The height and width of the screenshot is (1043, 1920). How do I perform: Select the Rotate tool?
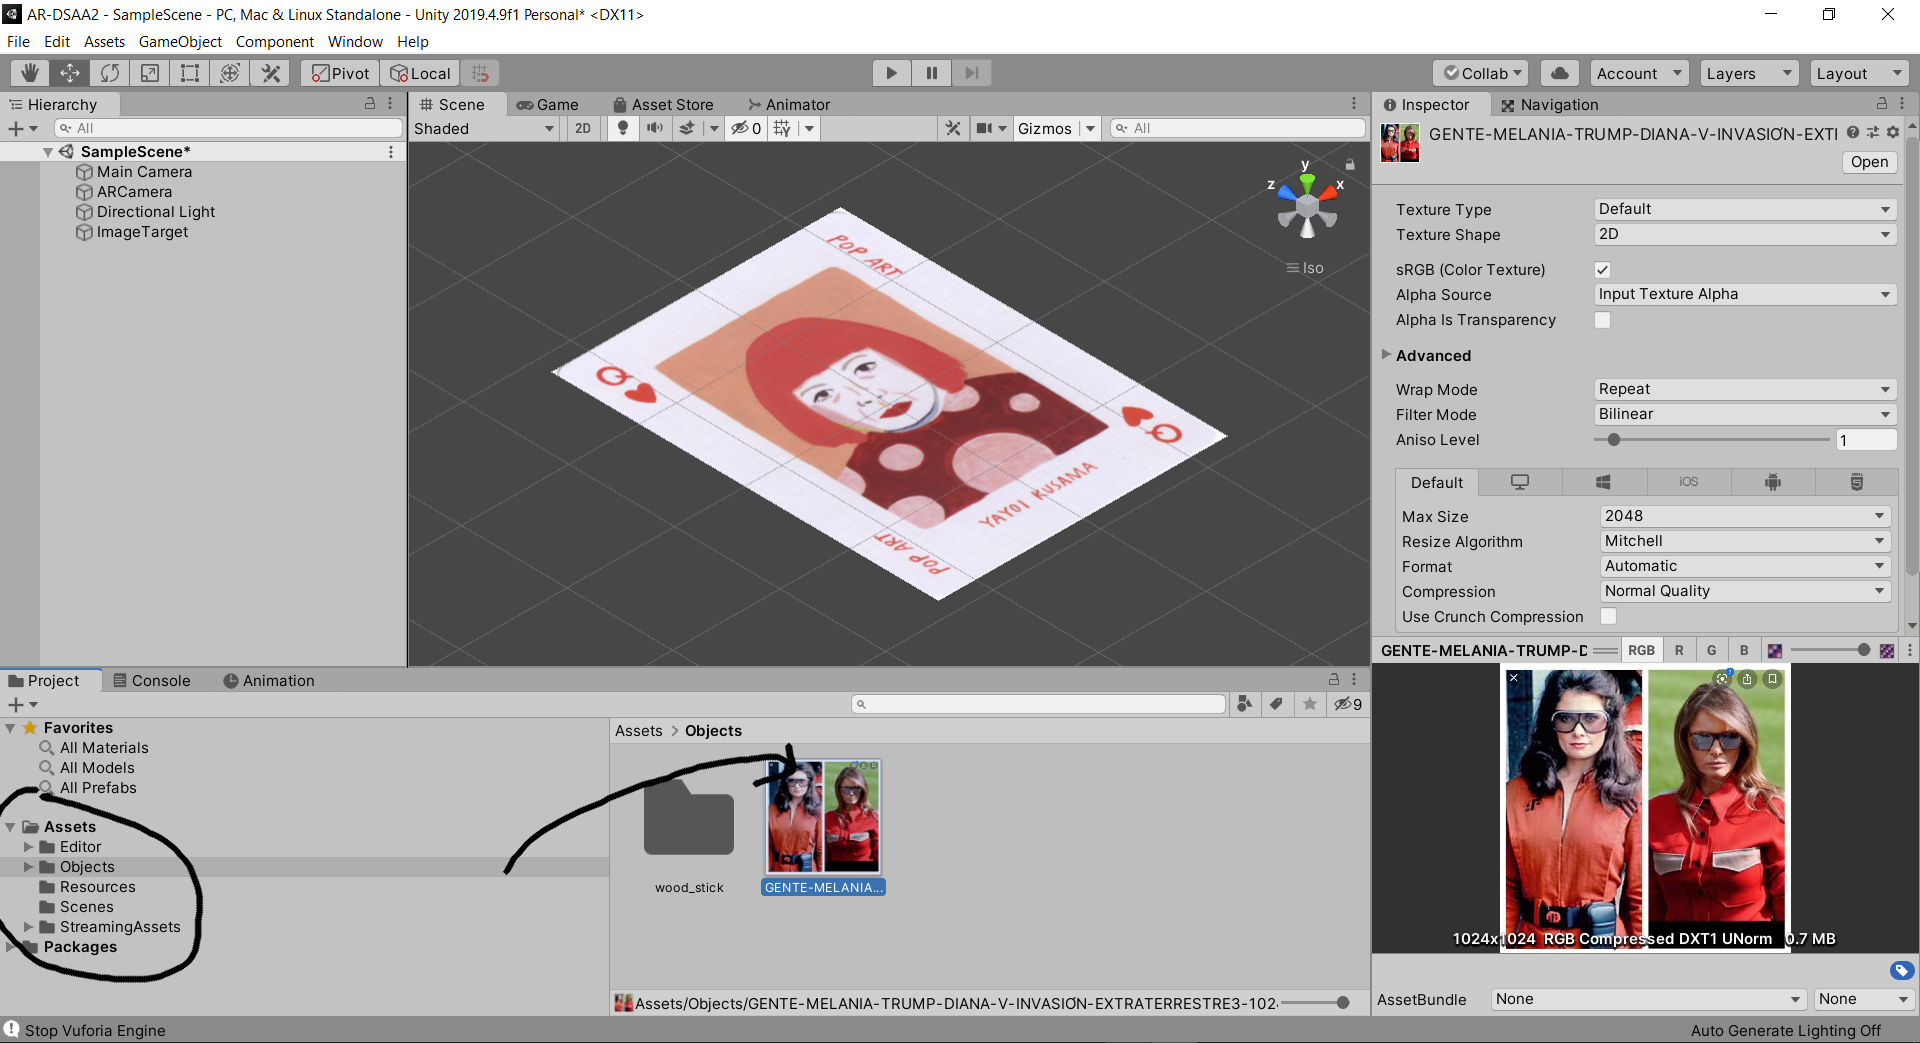coord(110,73)
